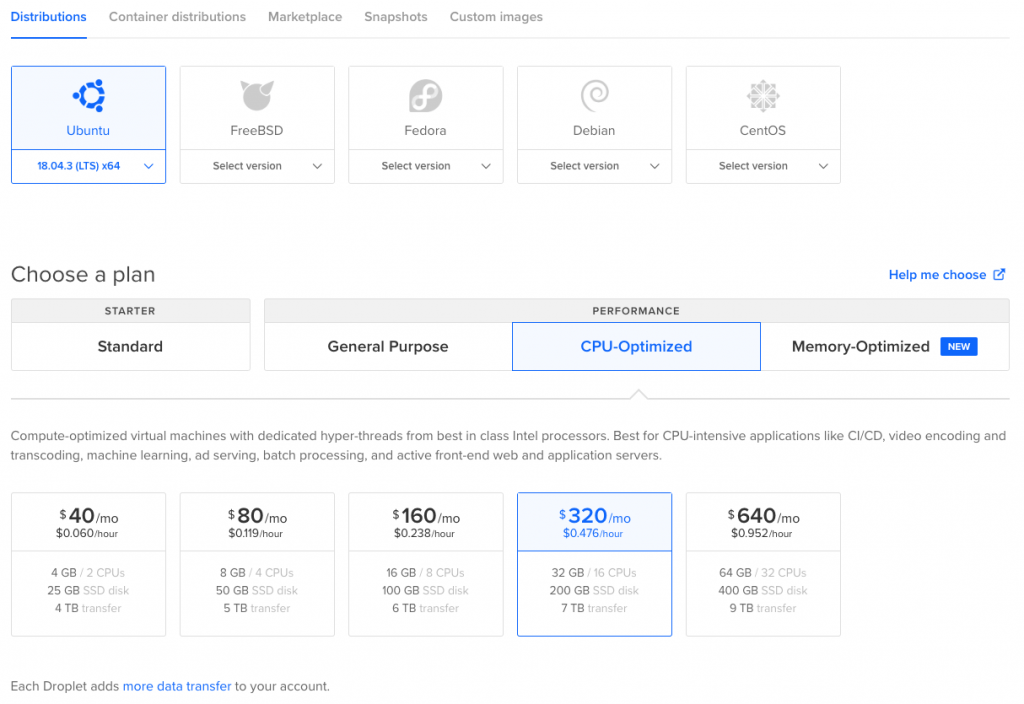Click the 32 GB / 16 CPUs spec
Screen dimensions: 1024x704
[594, 573]
